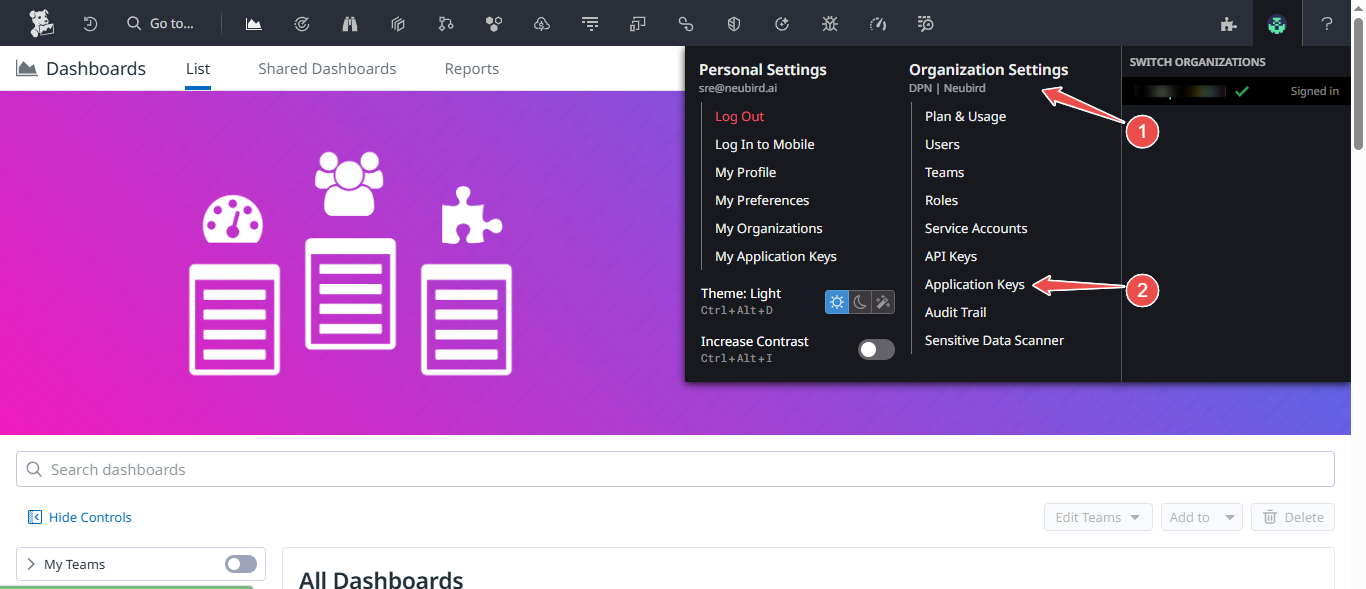Open the Add to dropdown
1366x589 pixels.
[x=1201, y=517]
